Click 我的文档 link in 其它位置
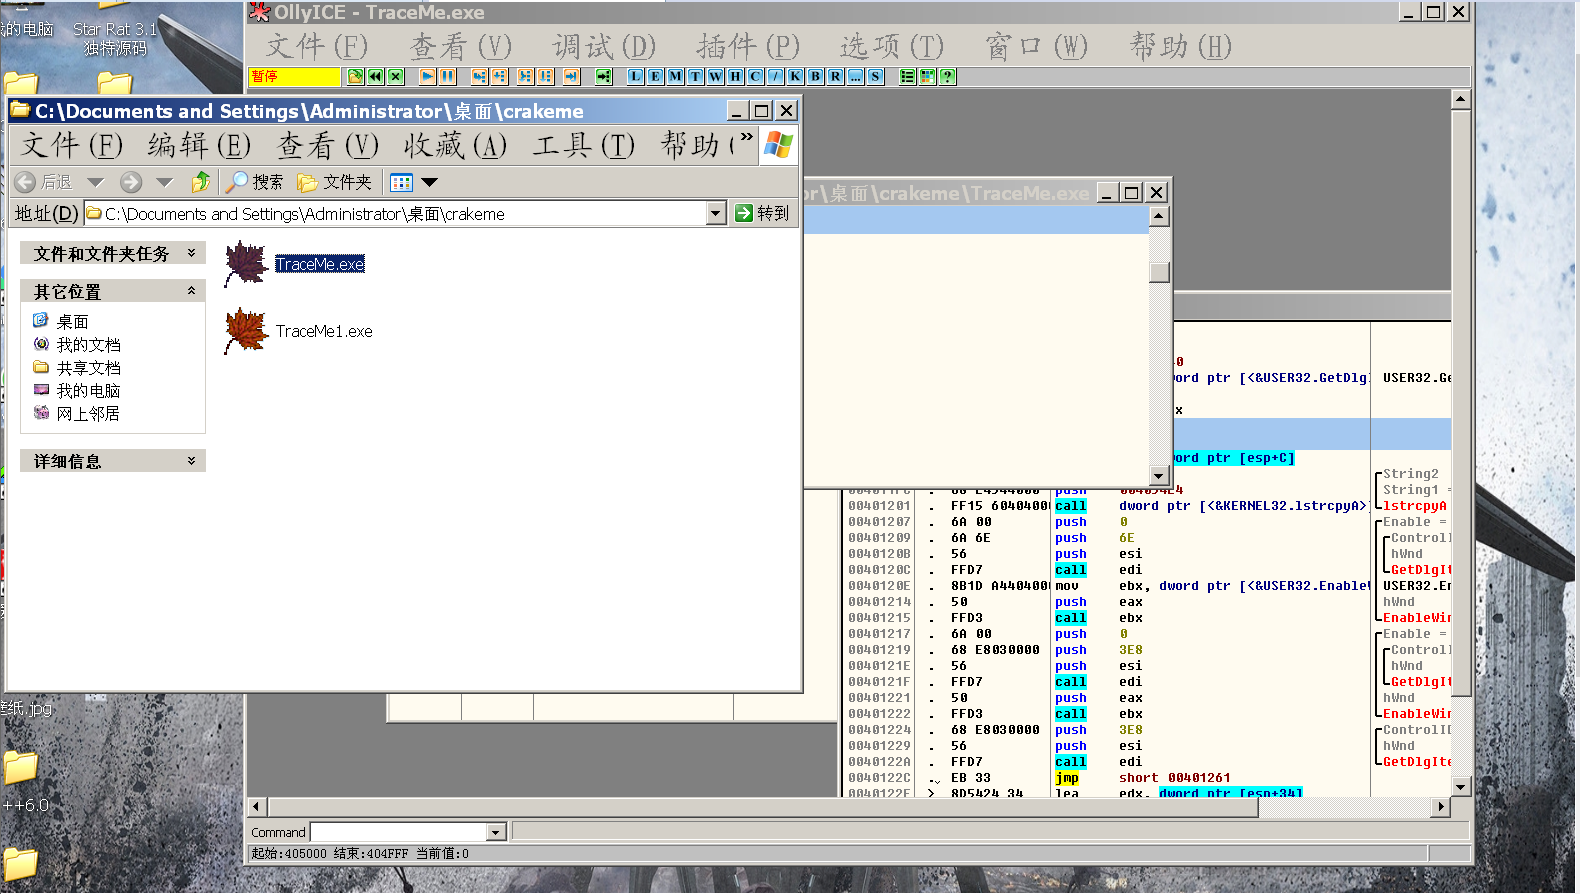The width and height of the screenshot is (1580, 894). point(89,344)
